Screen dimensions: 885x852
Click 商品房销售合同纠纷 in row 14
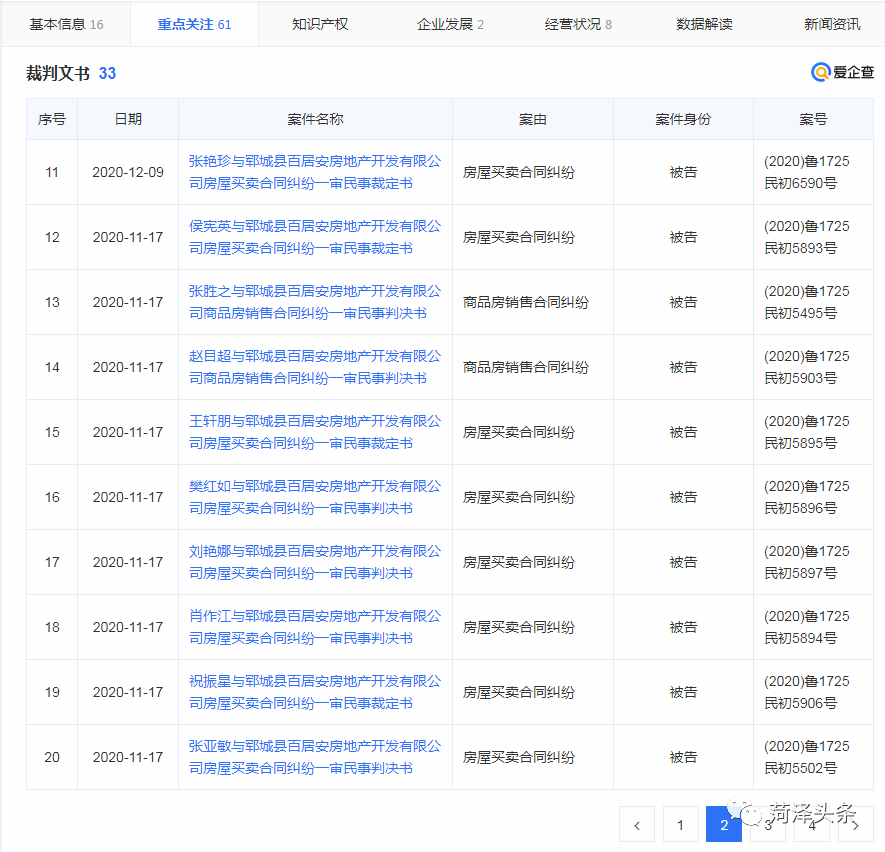click(525, 367)
